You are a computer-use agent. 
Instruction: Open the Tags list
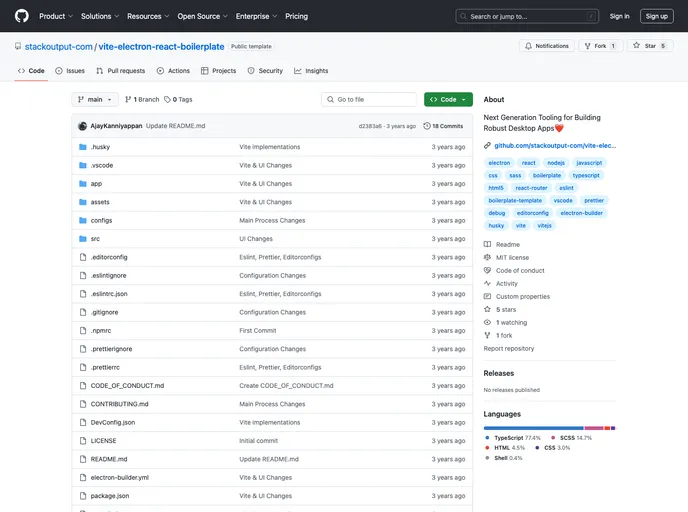tap(179, 100)
